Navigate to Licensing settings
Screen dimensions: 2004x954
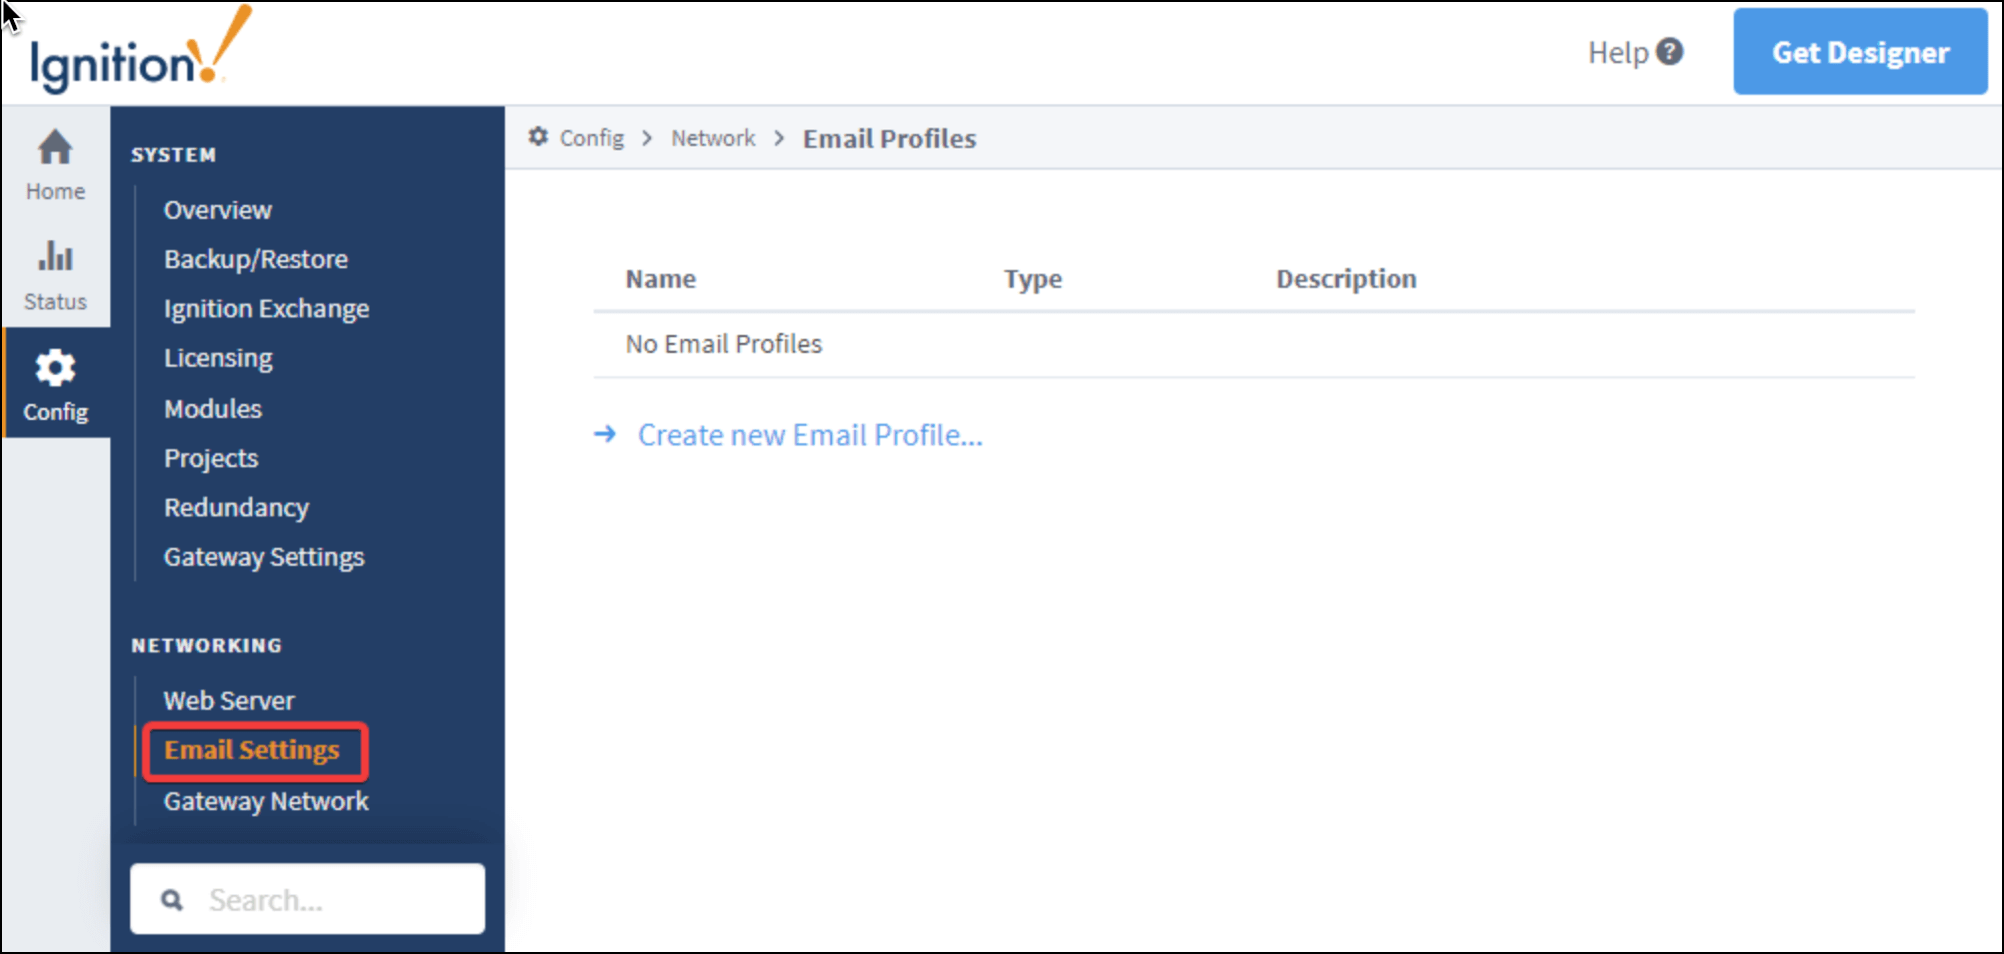coord(218,358)
